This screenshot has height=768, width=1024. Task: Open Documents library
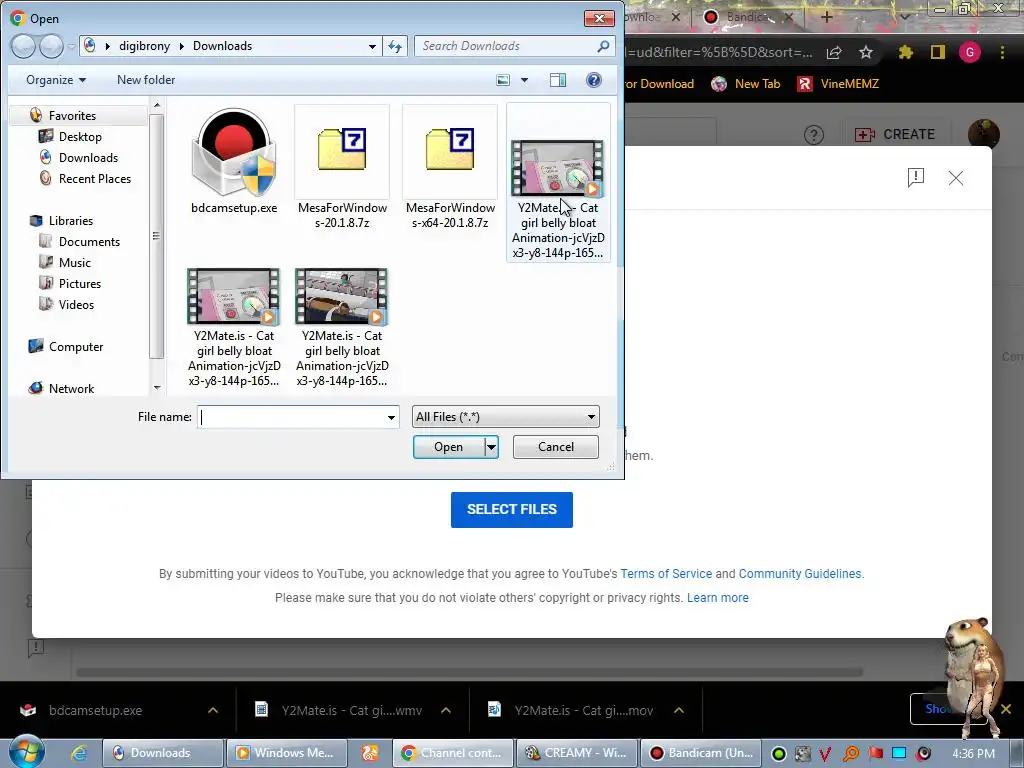coord(89,242)
